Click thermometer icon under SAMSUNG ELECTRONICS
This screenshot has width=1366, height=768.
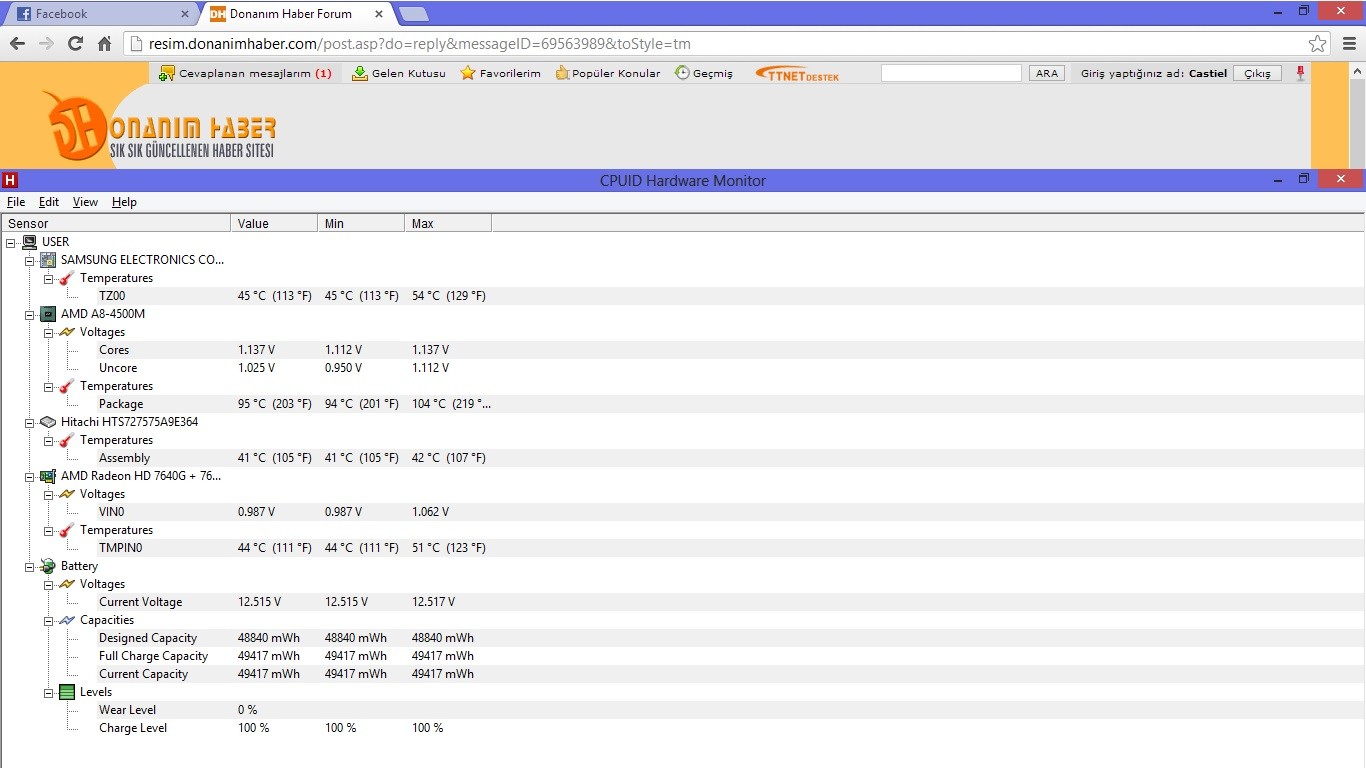(67, 278)
